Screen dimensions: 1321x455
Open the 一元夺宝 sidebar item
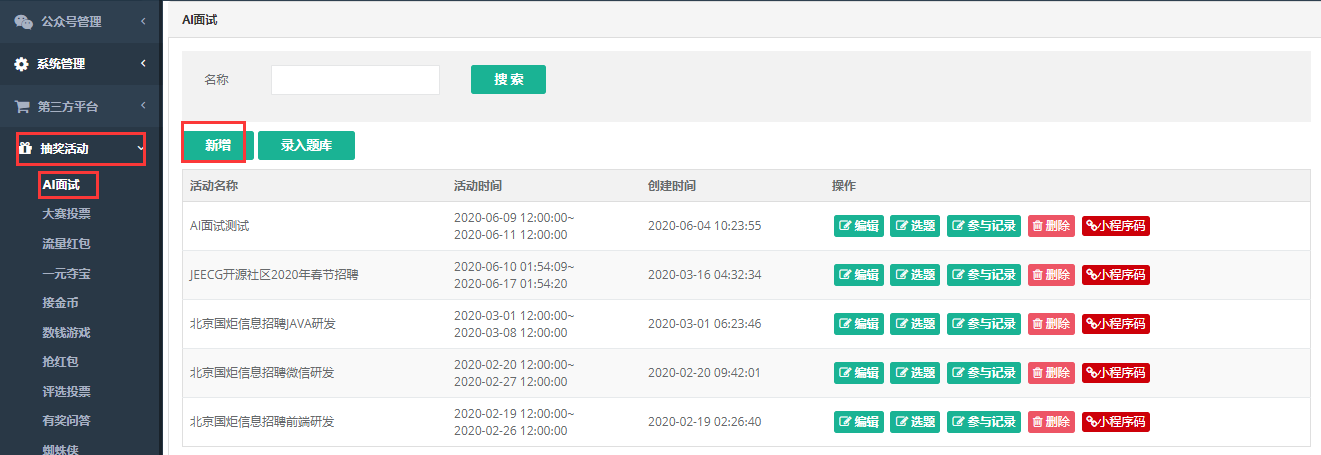[x=66, y=273]
